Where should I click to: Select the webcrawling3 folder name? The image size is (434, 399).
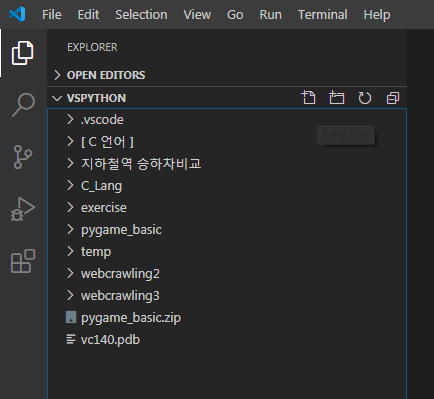click(120, 296)
